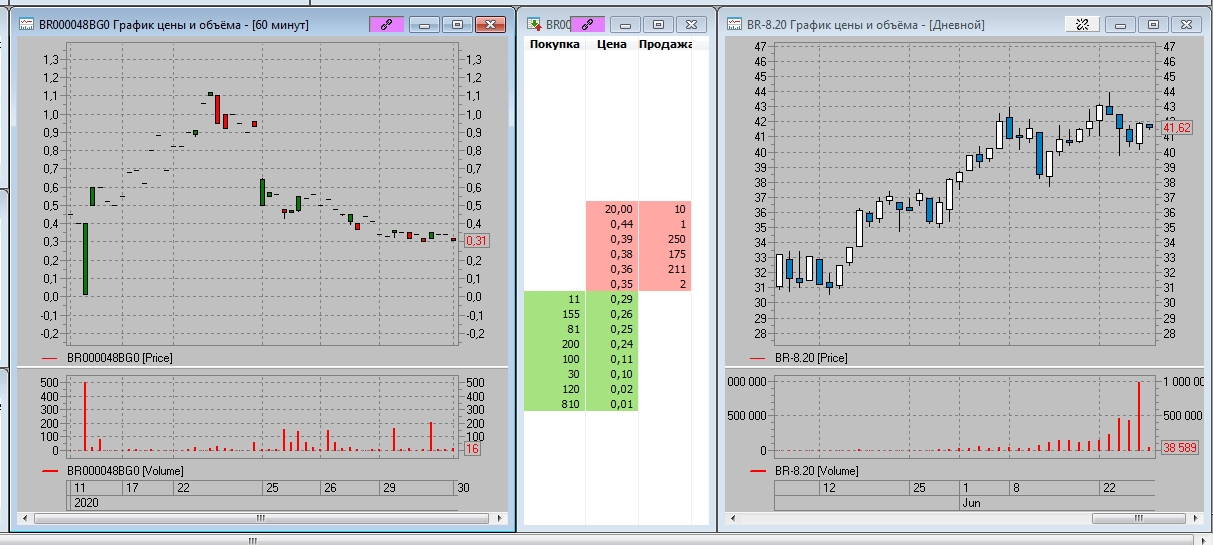Image resolution: width=1213 pixels, height=545 pixels.
Task: Open the window menu icon of BR-8.20 chart
Action: [733, 24]
